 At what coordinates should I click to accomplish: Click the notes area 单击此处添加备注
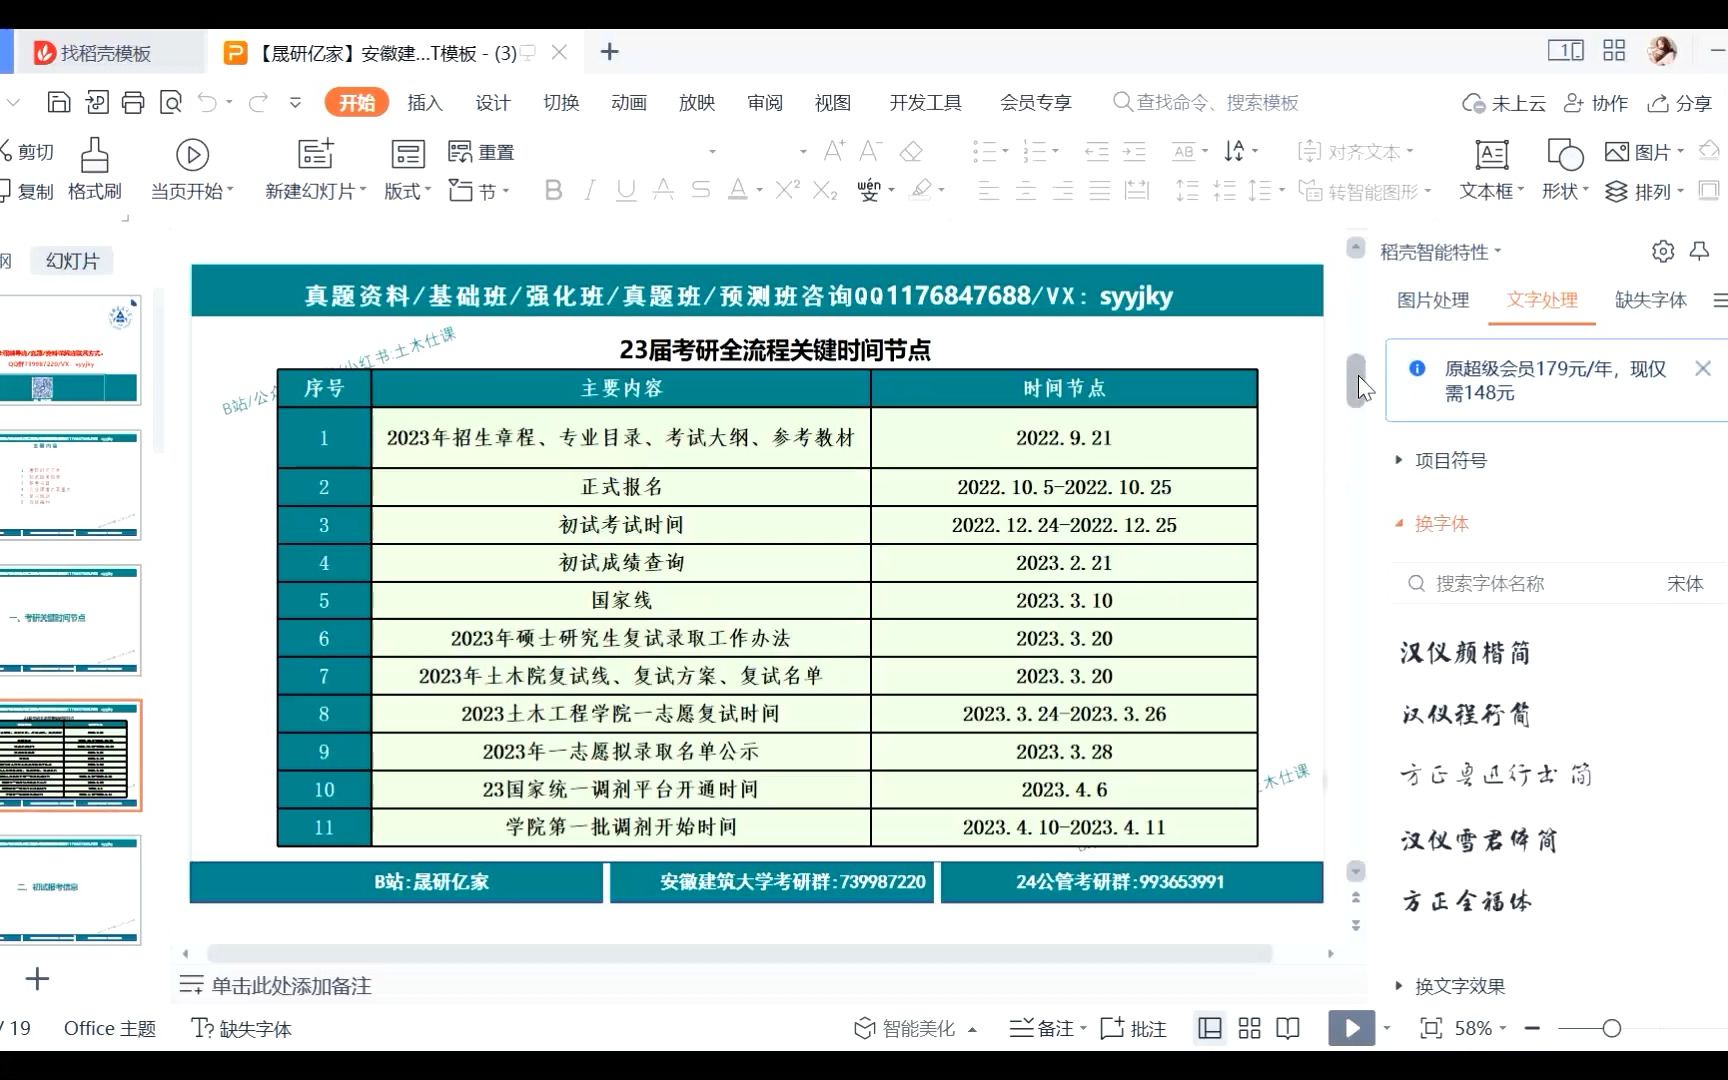291,986
